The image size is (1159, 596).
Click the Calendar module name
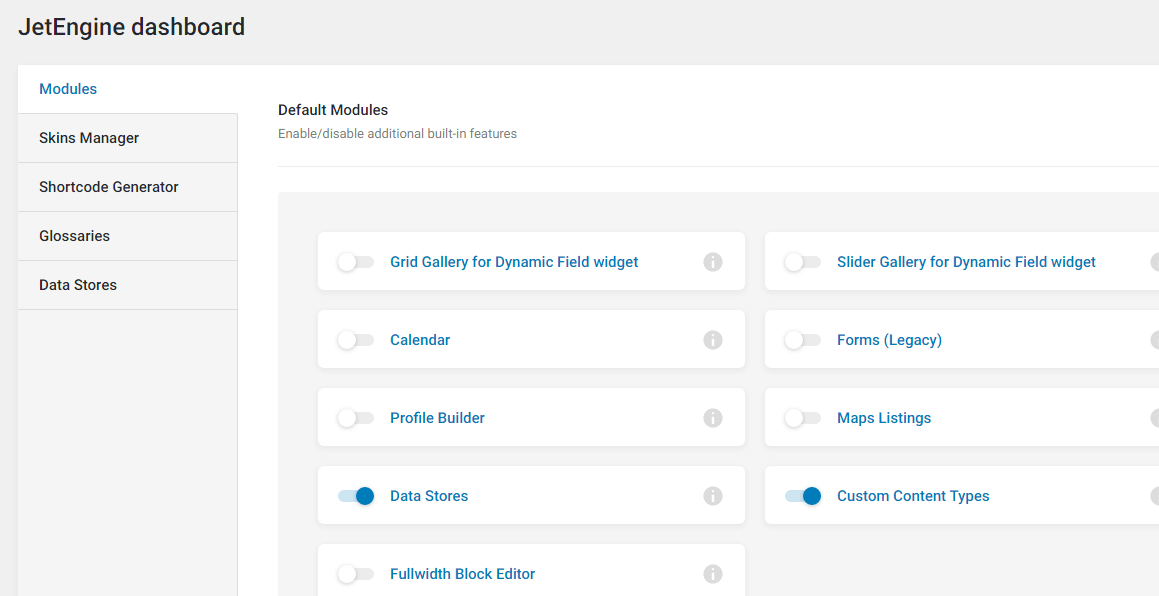click(420, 340)
